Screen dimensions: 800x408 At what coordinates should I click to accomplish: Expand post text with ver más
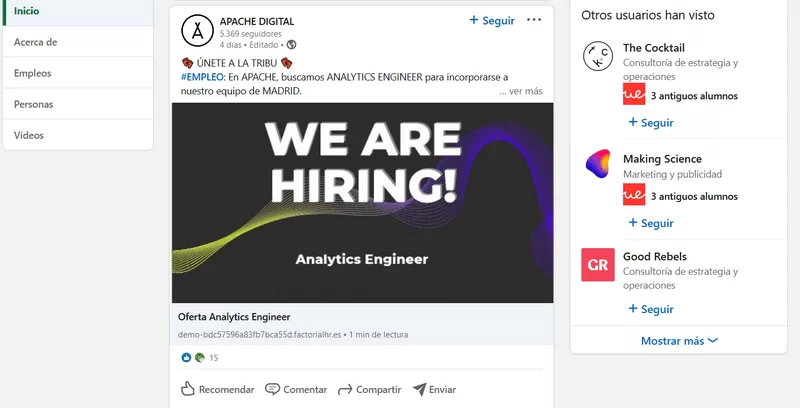point(521,91)
